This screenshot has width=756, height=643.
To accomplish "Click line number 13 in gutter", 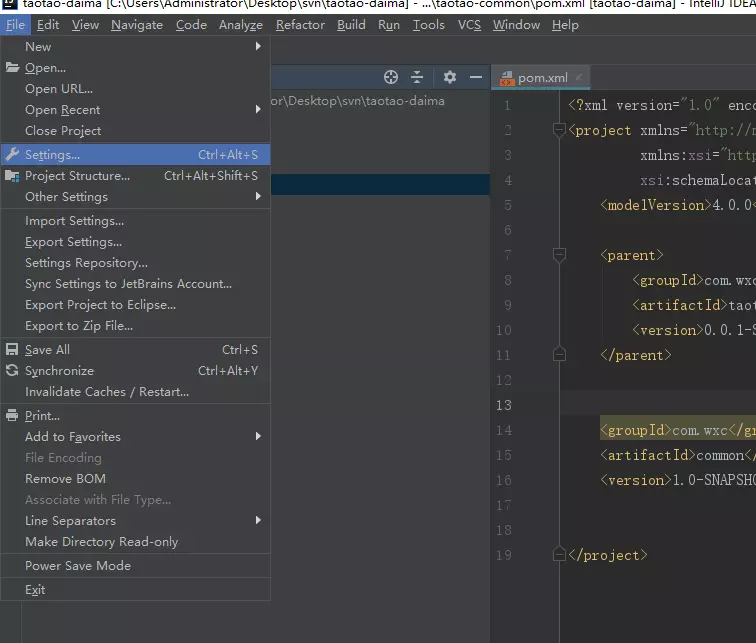I will click(x=503, y=405).
